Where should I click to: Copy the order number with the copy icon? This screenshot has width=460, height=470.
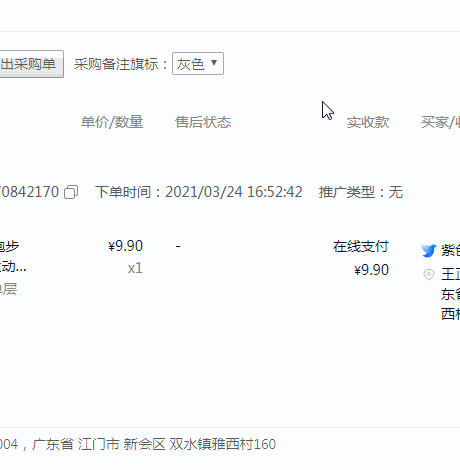[x=71, y=192]
